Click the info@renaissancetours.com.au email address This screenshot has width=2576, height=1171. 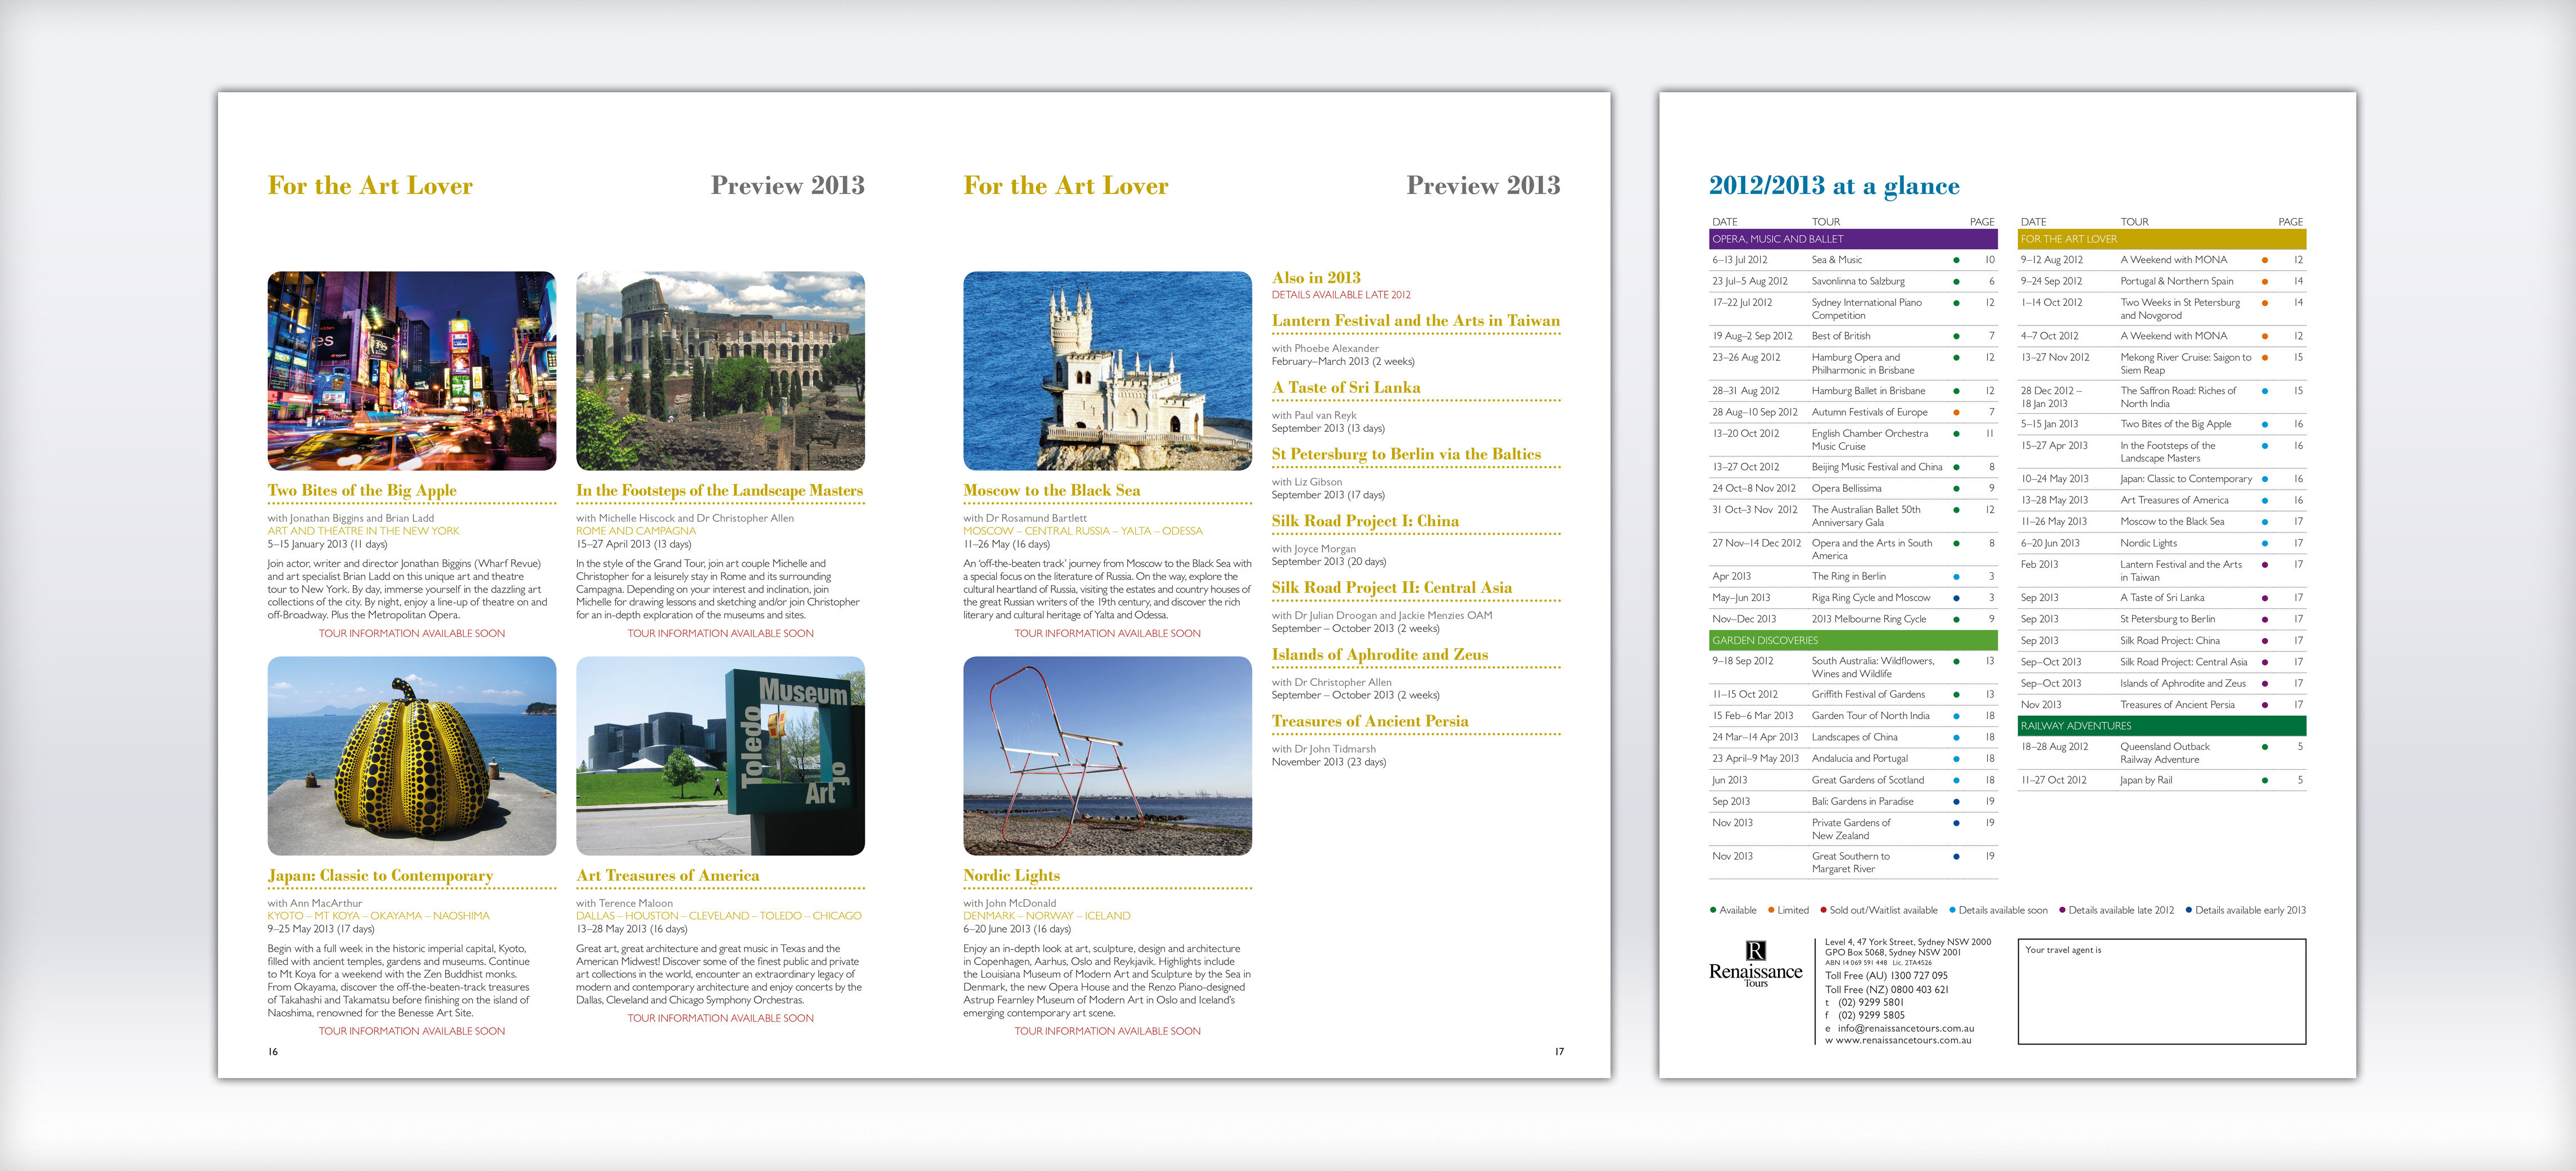tap(1905, 1028)
